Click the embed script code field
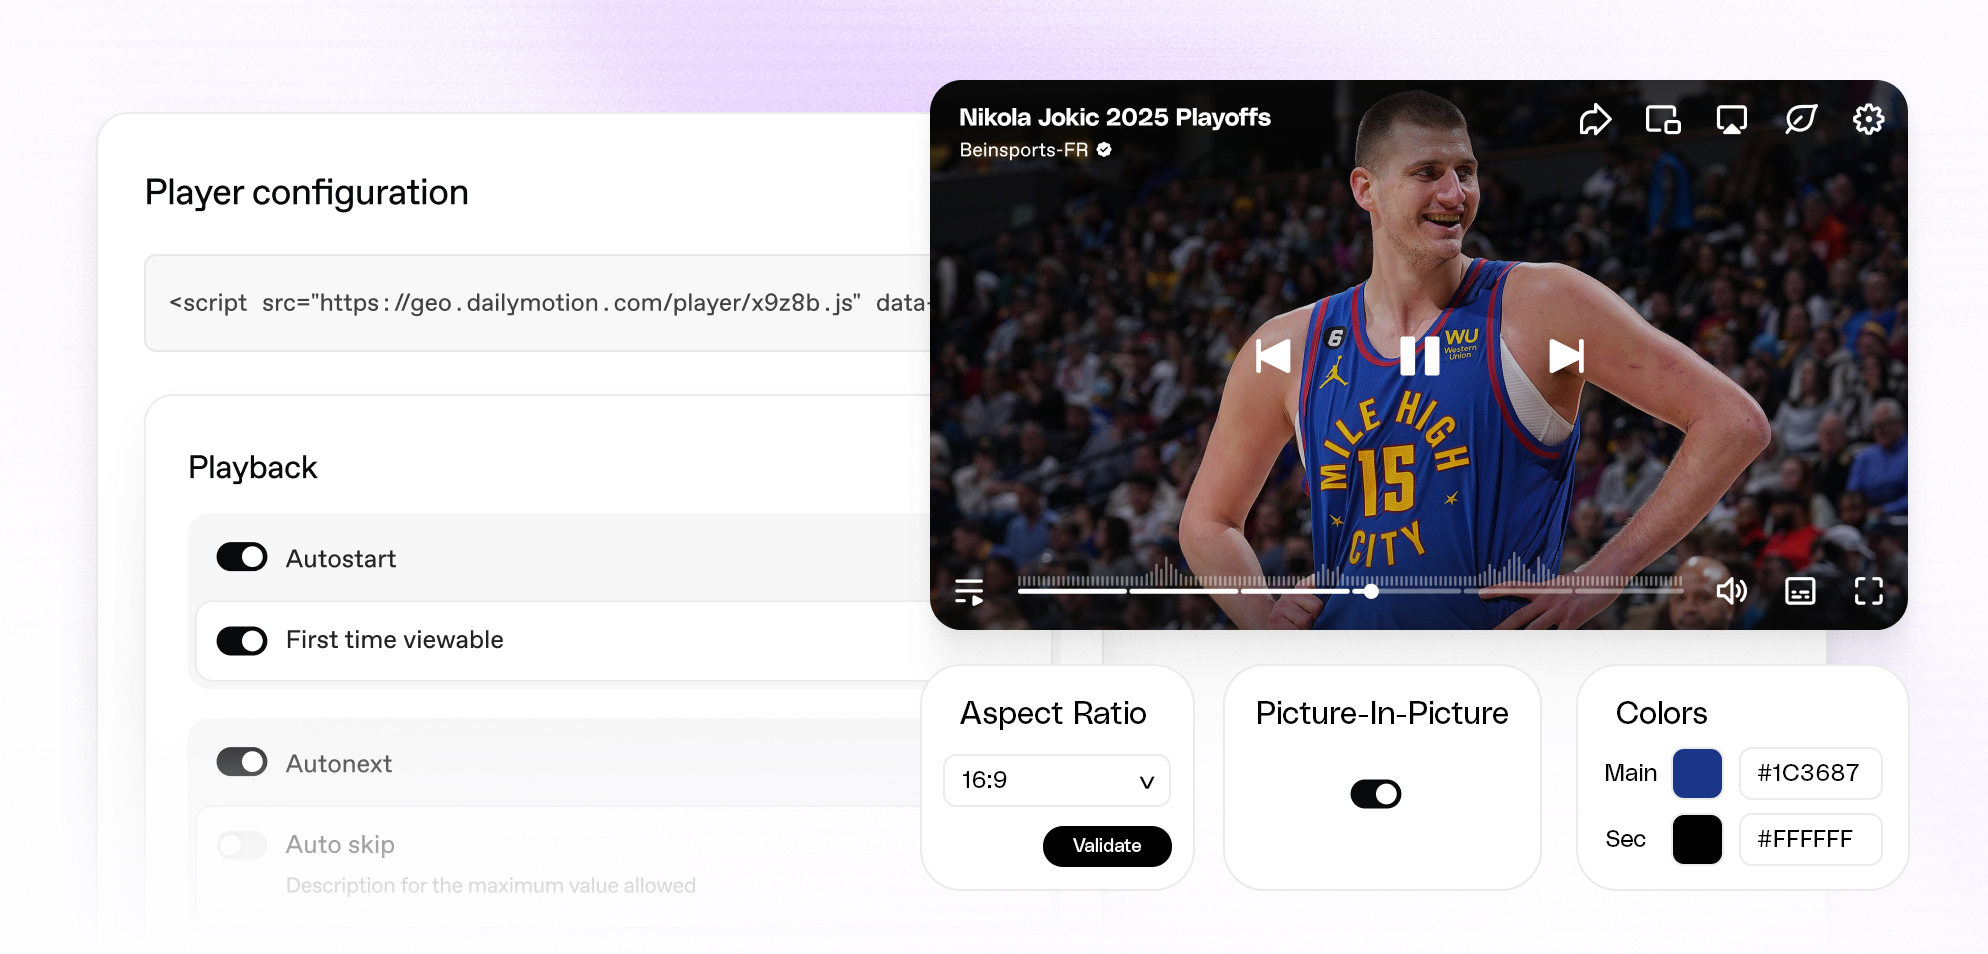Screen dimensions: 1988x954 pyautogui.click(x=538, y=303)
